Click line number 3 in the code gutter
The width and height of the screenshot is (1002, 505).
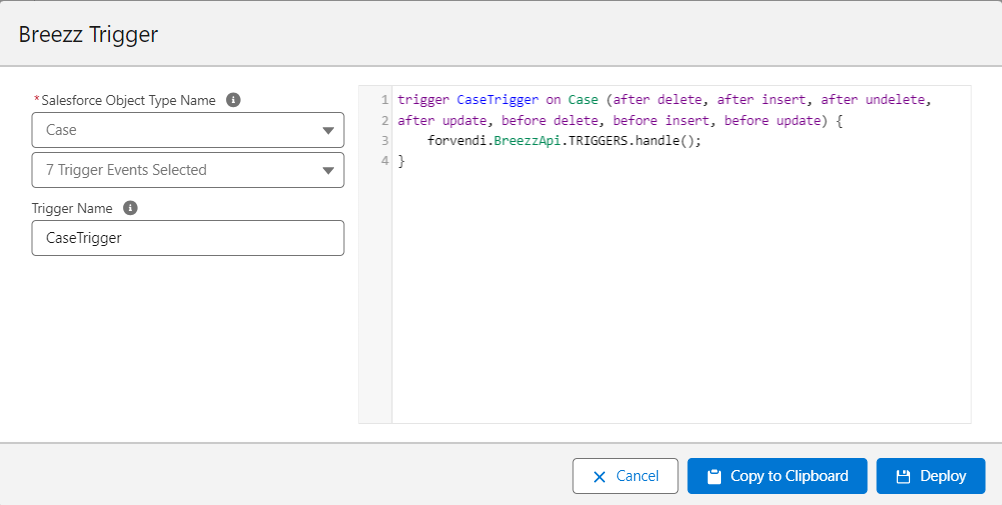[384, 141]
